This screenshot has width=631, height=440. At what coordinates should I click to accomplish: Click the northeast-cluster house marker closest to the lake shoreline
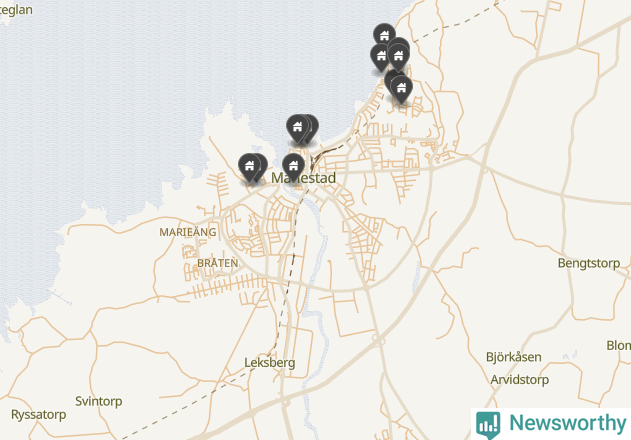(381, 58)
